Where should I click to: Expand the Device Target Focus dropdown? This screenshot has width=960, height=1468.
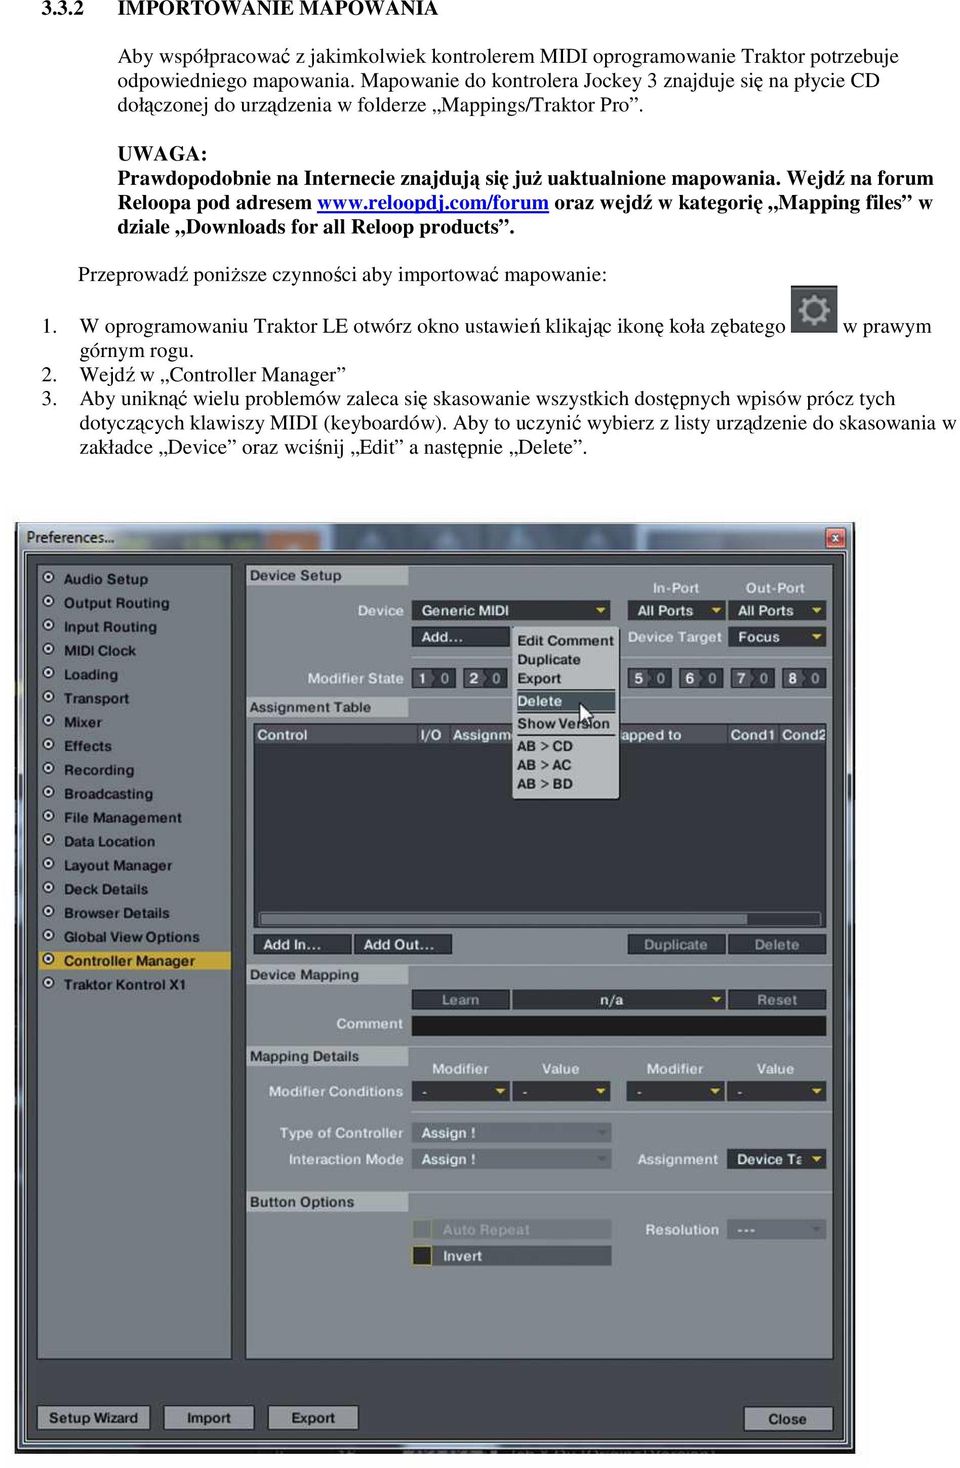pyautogui.click(x=777, y=637)
